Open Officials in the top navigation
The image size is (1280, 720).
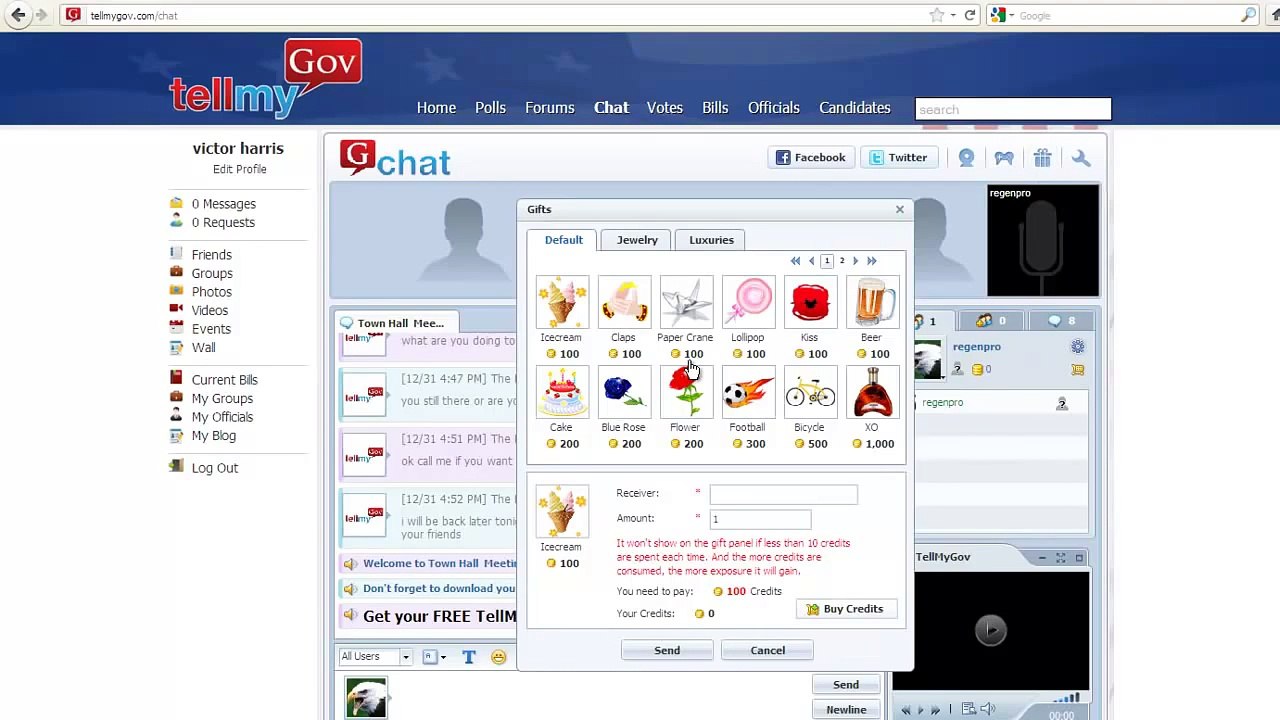coord(774,108)
